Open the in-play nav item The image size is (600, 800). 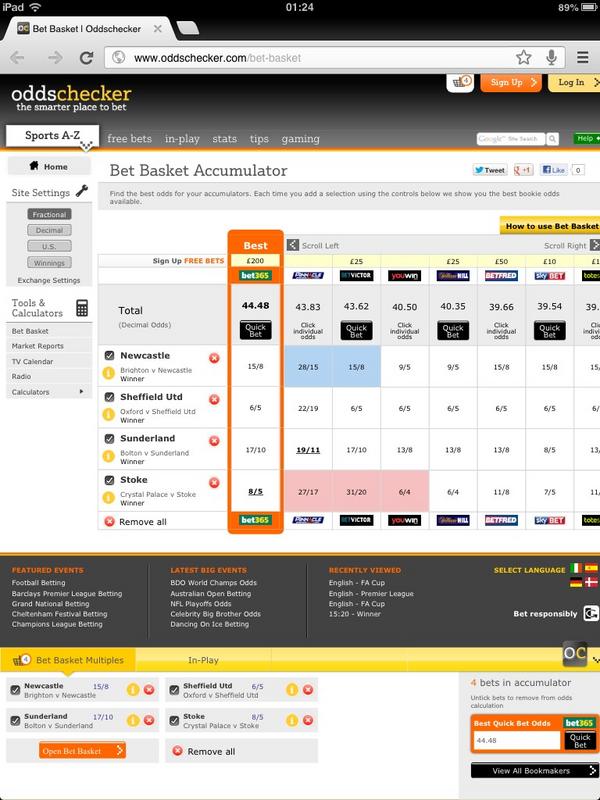pos(182,139)
